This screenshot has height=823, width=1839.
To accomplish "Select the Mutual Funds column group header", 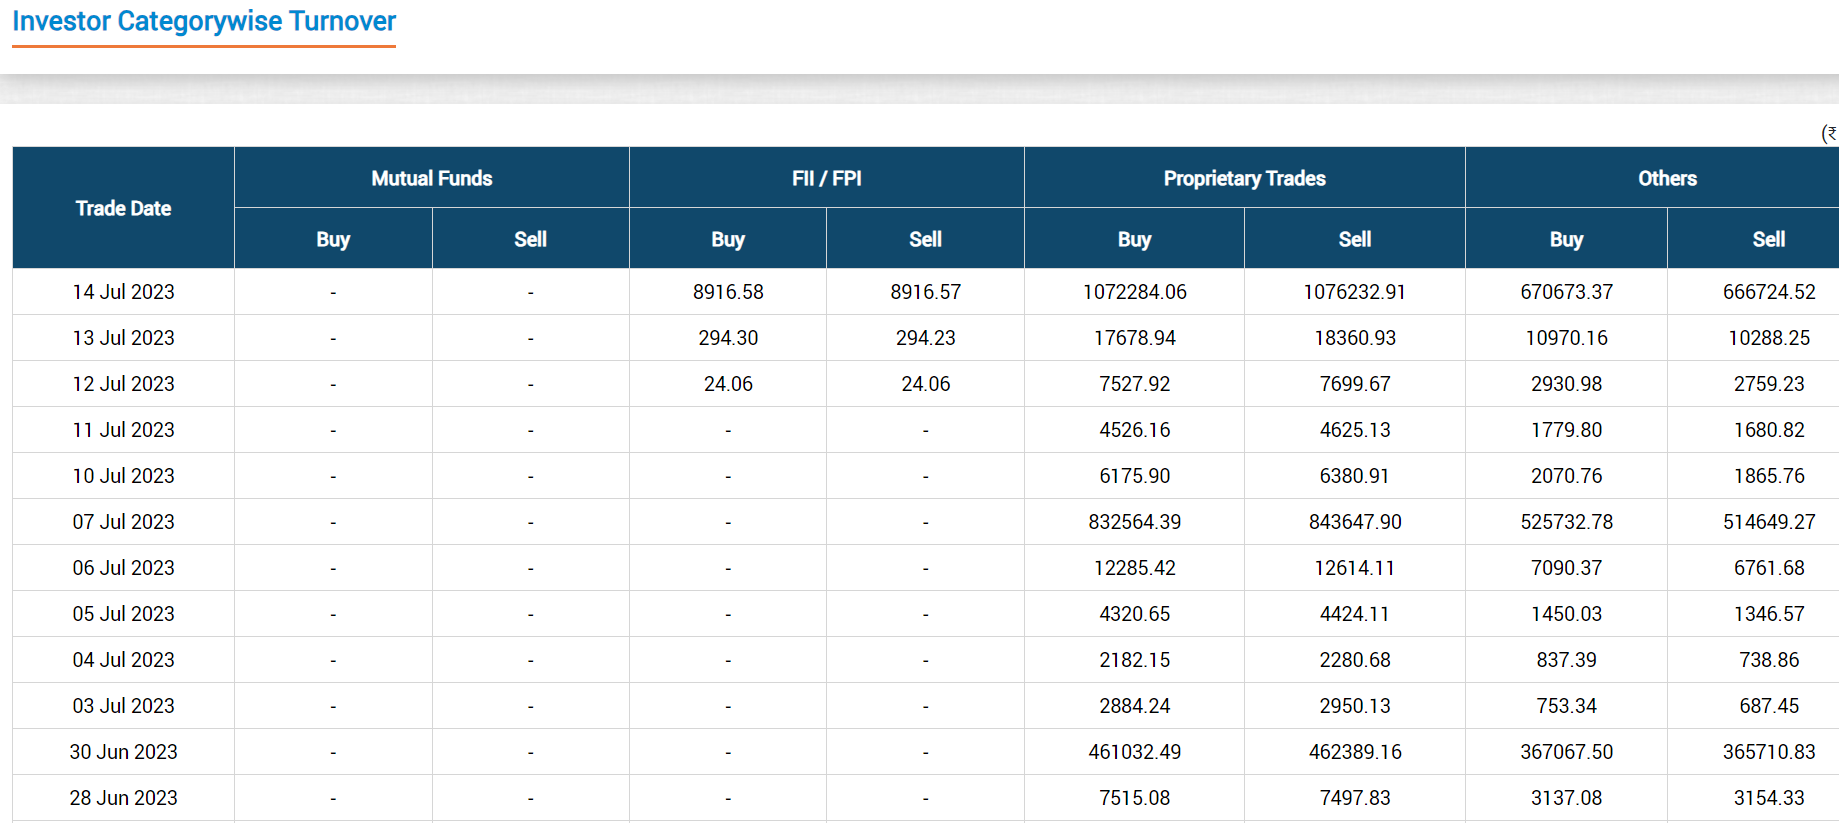I will point(431,178).
